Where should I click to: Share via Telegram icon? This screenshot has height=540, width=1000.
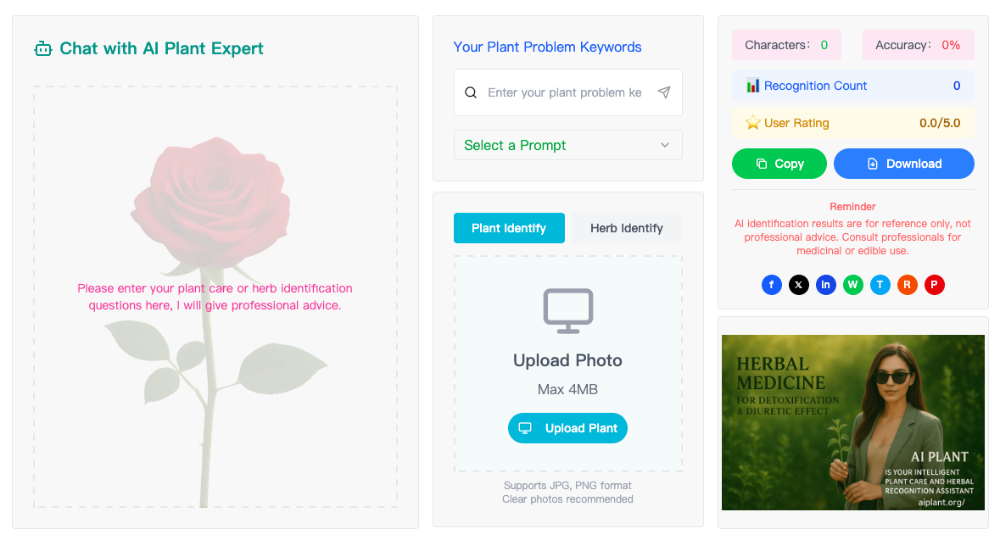(x=880, y=284)
